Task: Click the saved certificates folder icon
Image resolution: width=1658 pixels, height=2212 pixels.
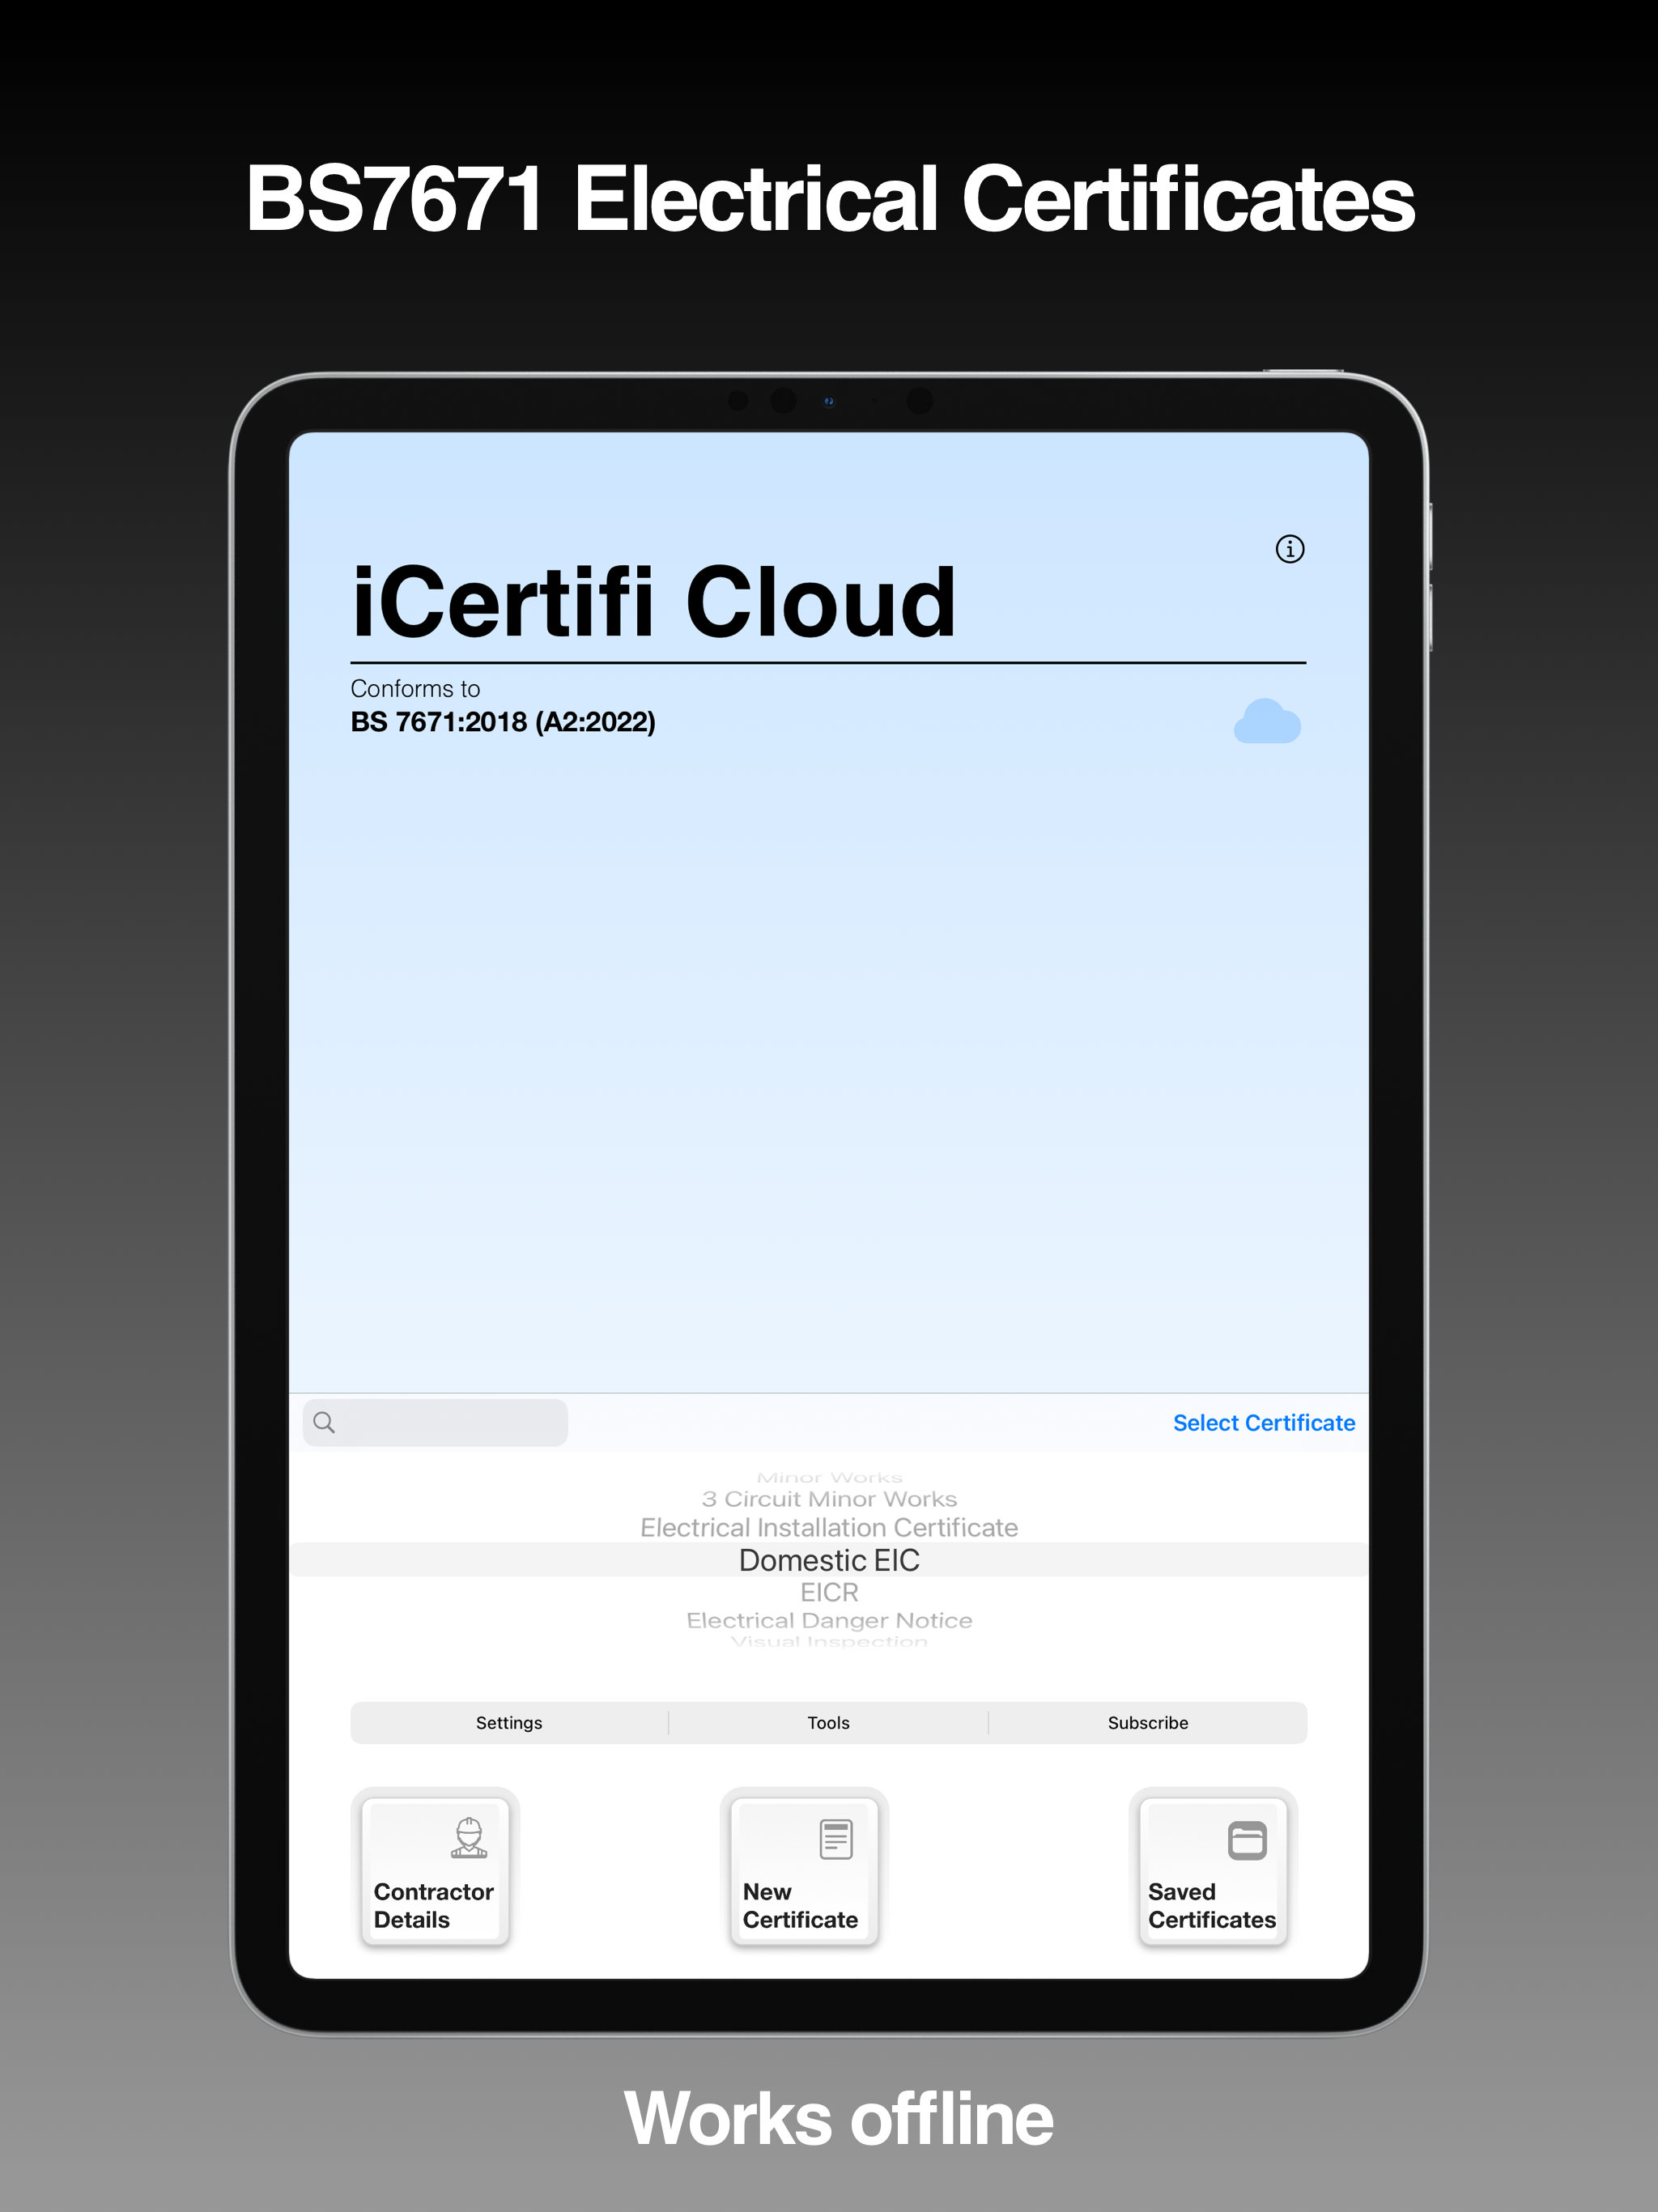Action: click(x=1246, y=1840)
